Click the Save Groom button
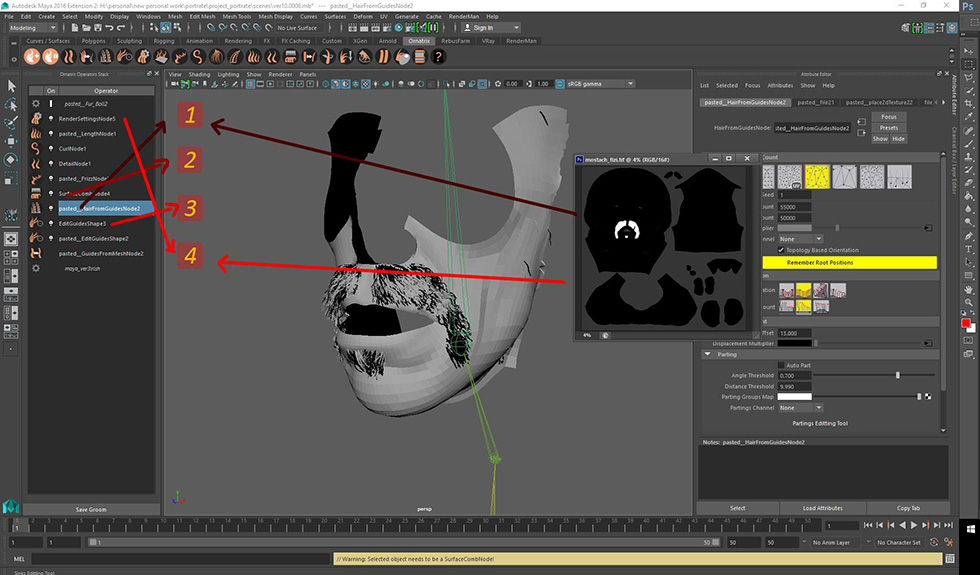The height and width of the screenshot is (575, 980). (91, 509)
